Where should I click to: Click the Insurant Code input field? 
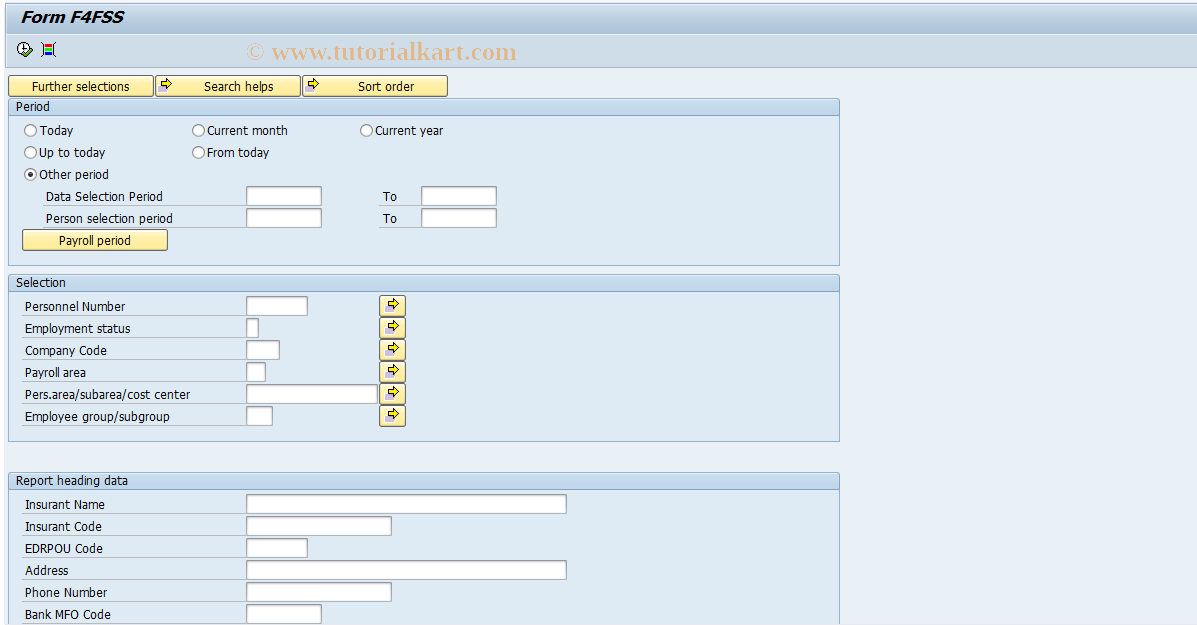click(319, 526)
